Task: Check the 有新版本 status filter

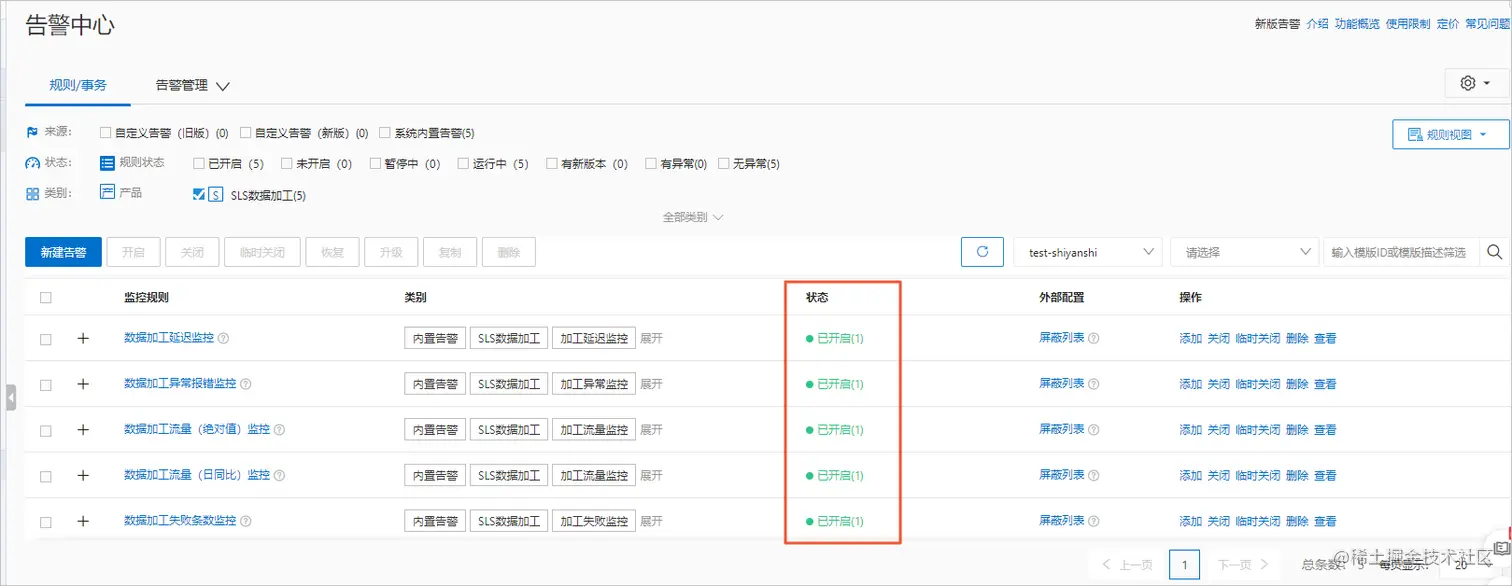Action: coord(551,163)
